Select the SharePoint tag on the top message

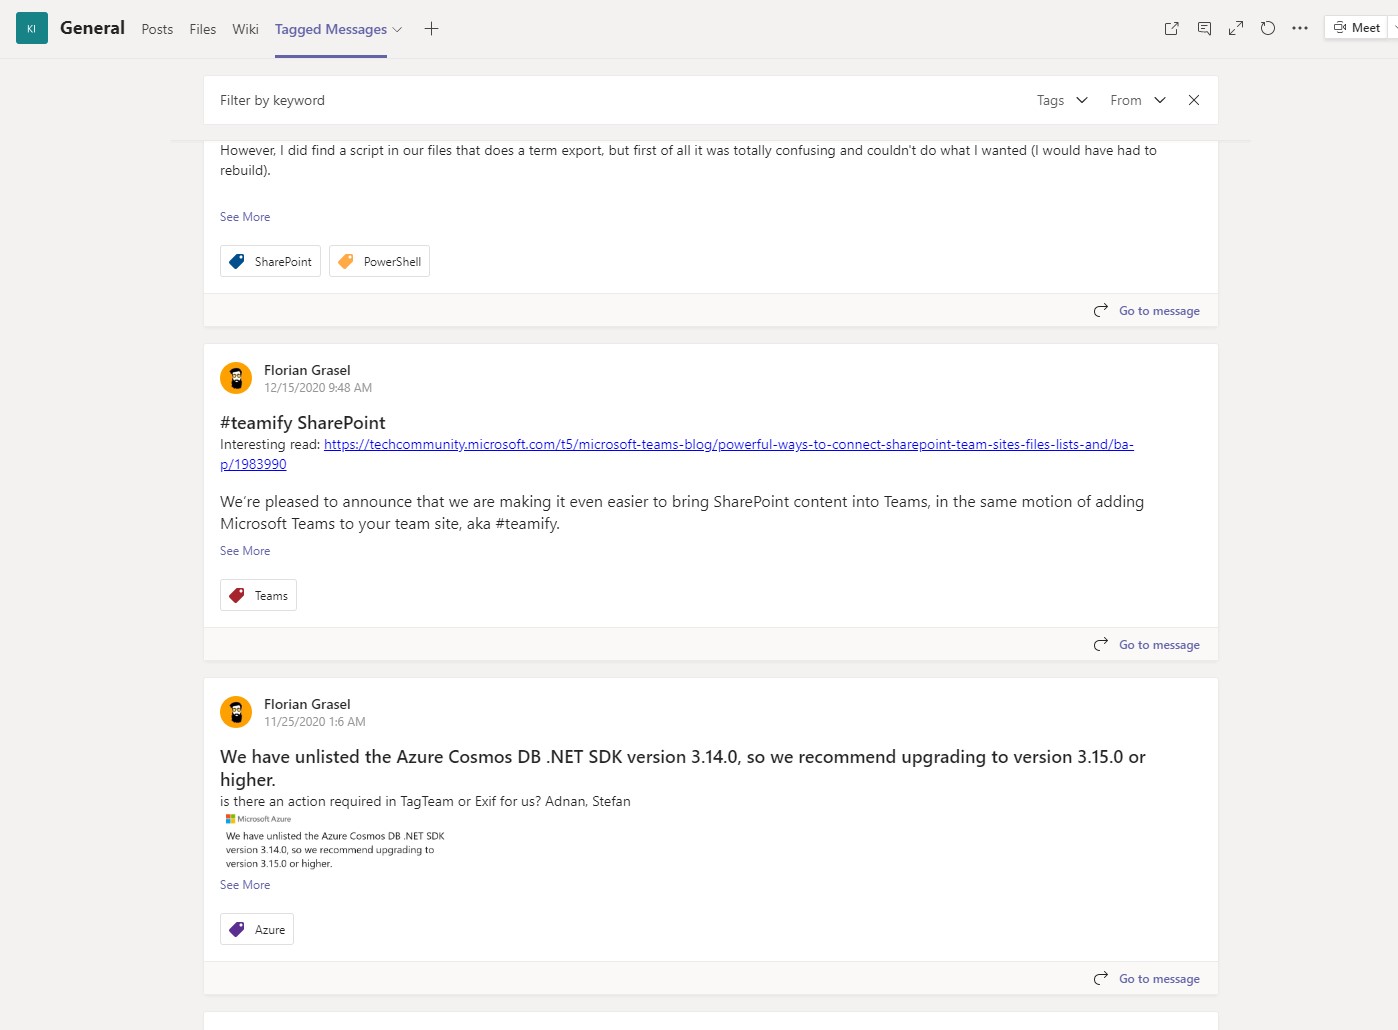click(x=270, y=261)
